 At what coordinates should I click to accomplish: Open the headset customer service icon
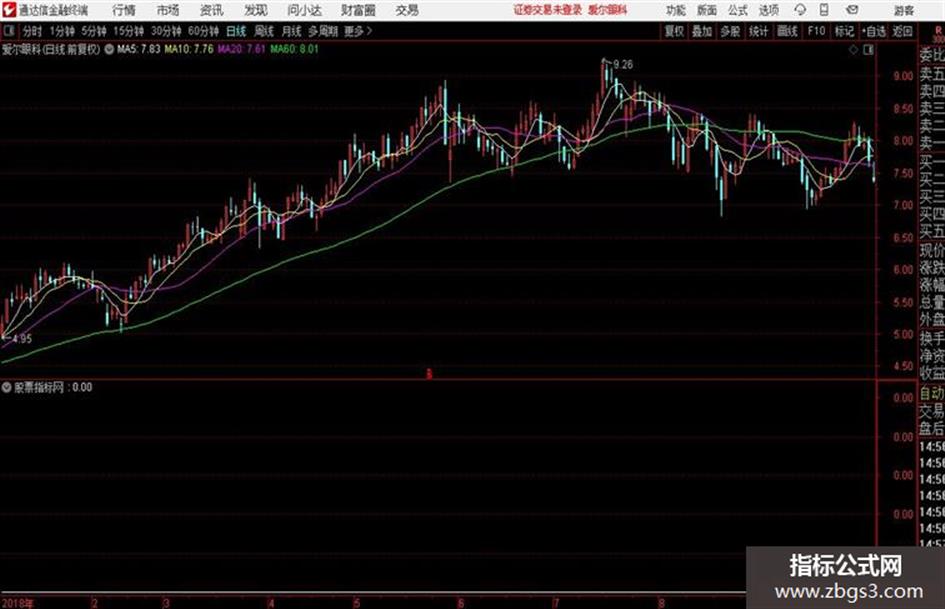tap(800, 10)
